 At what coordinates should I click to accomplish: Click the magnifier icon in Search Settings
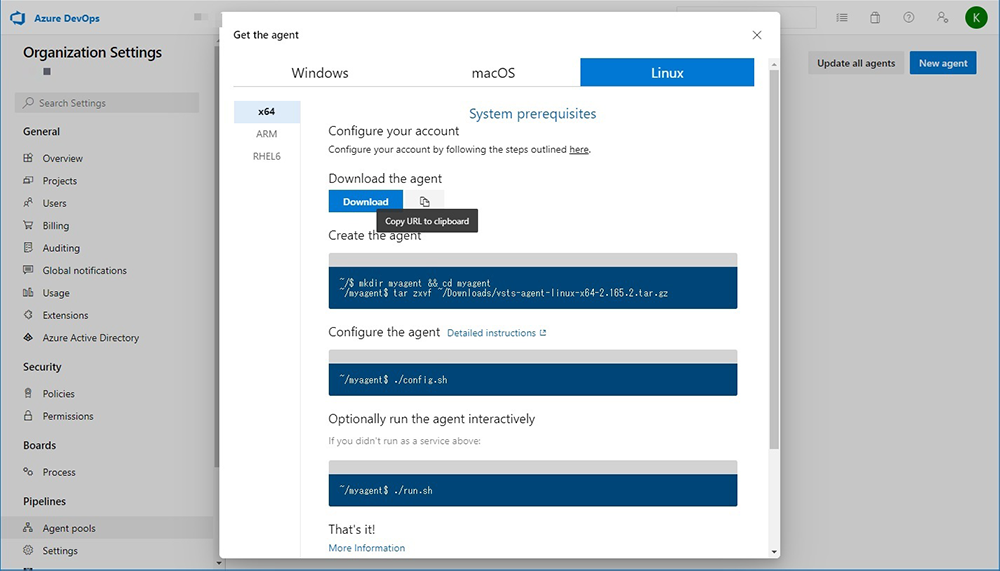pyautogui.click(x=28, y=102)
